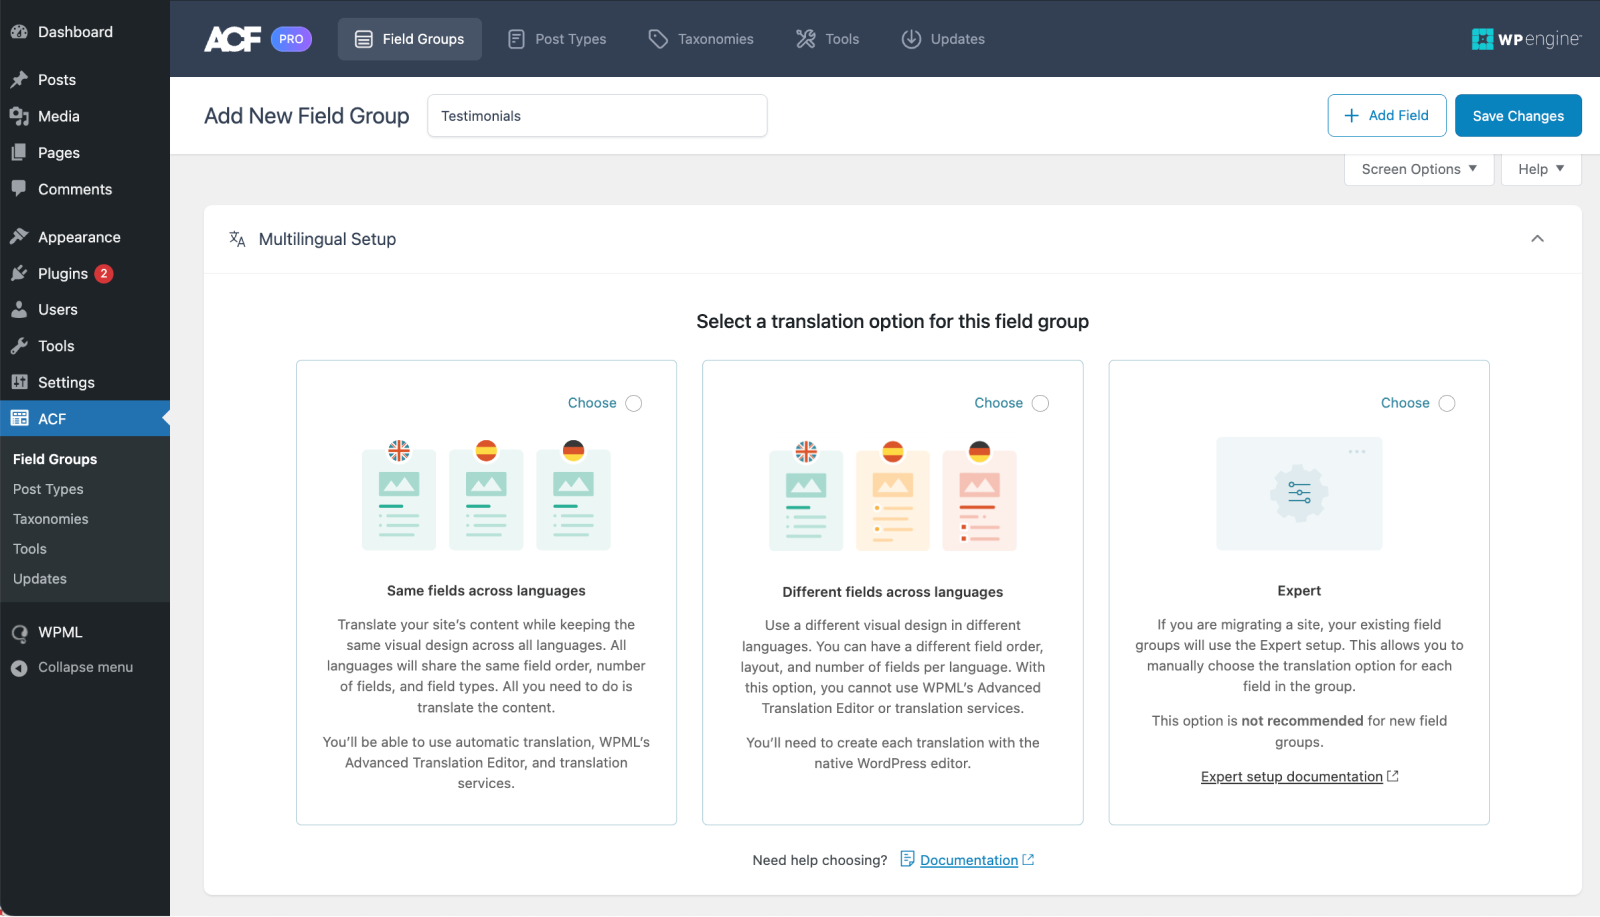Viewport: 1600px width, 917px height.
Task: Click the Multilingual Setup translate icon
Action: tap(237, 239)
